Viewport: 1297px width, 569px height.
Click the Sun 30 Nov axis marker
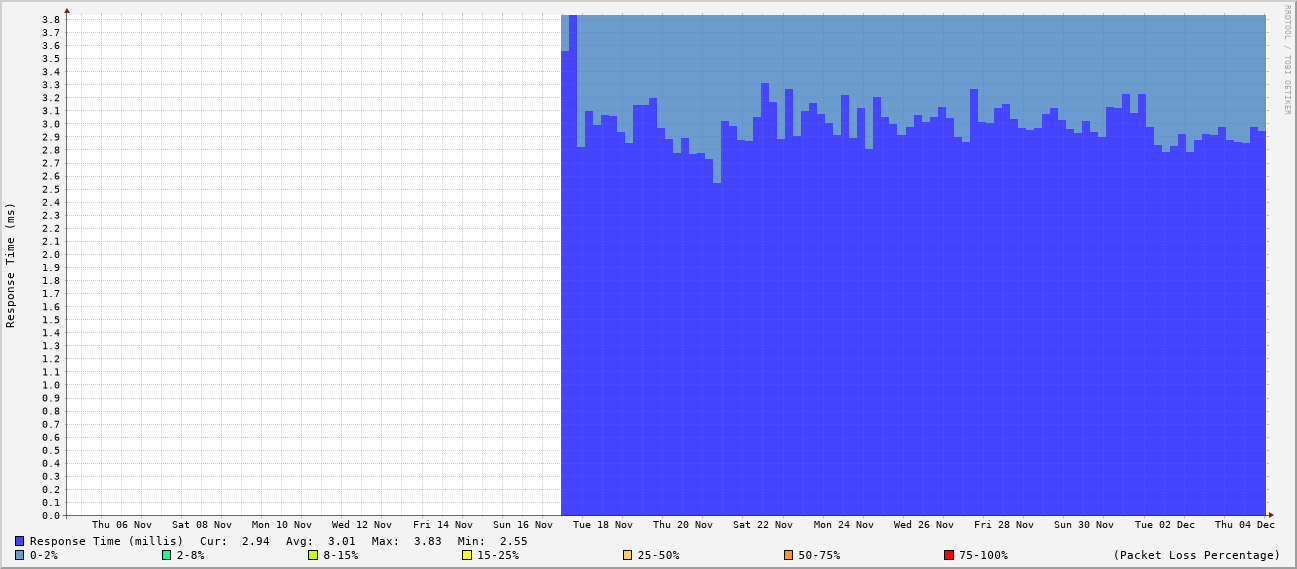coord(1083,524)
